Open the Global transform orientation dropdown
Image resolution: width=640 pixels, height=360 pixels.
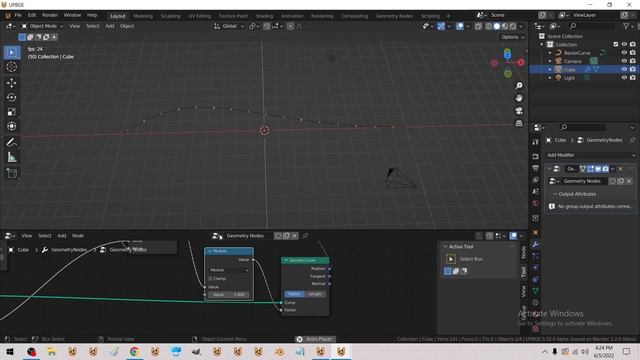[x=229, y=26]
